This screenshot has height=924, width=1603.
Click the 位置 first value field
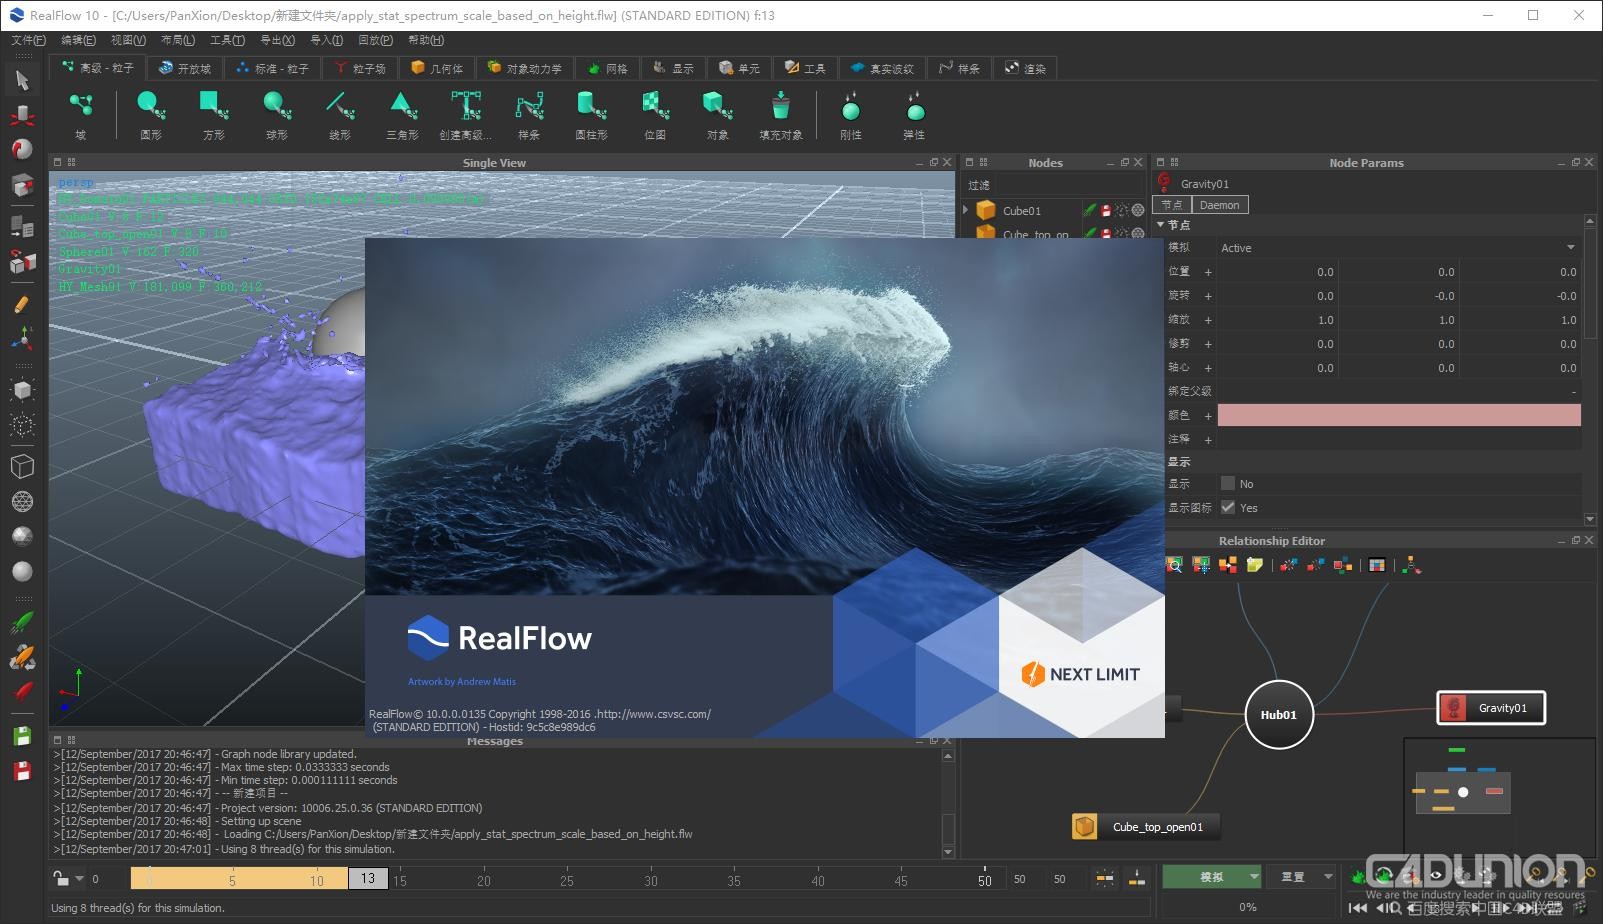[x=1277, y=272]
